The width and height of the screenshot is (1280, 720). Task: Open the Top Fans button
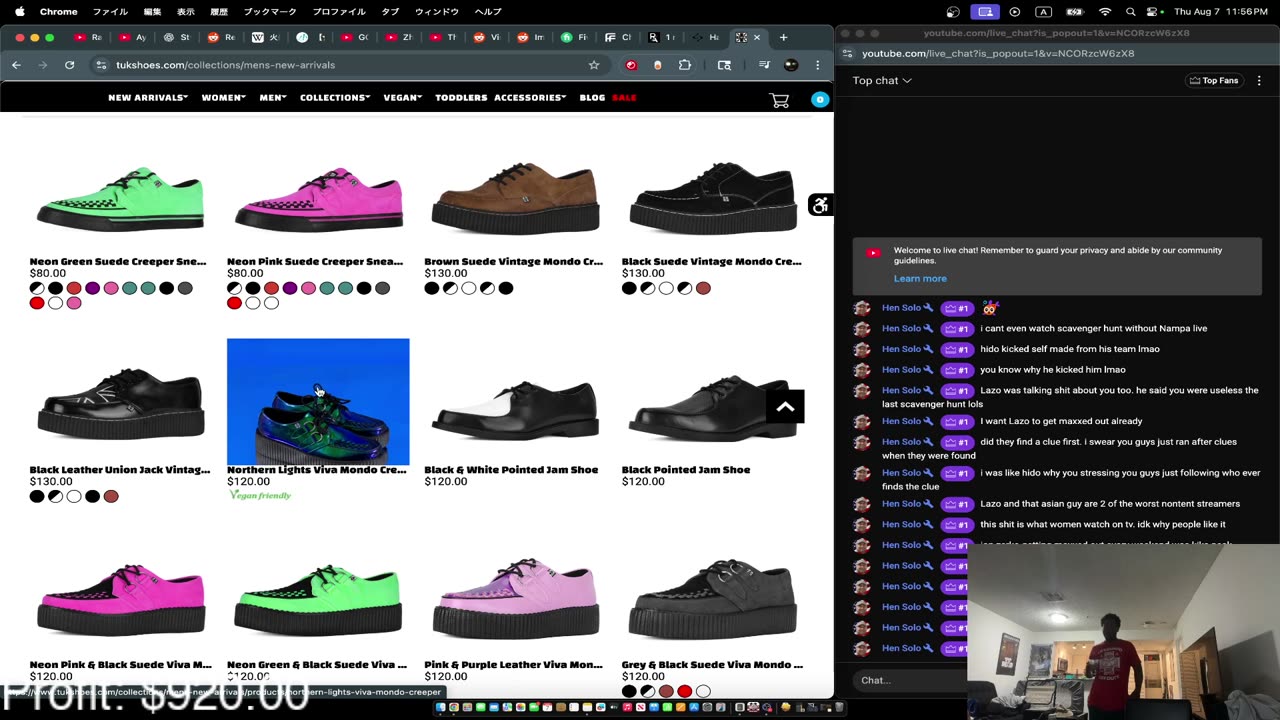[1214, 80]
